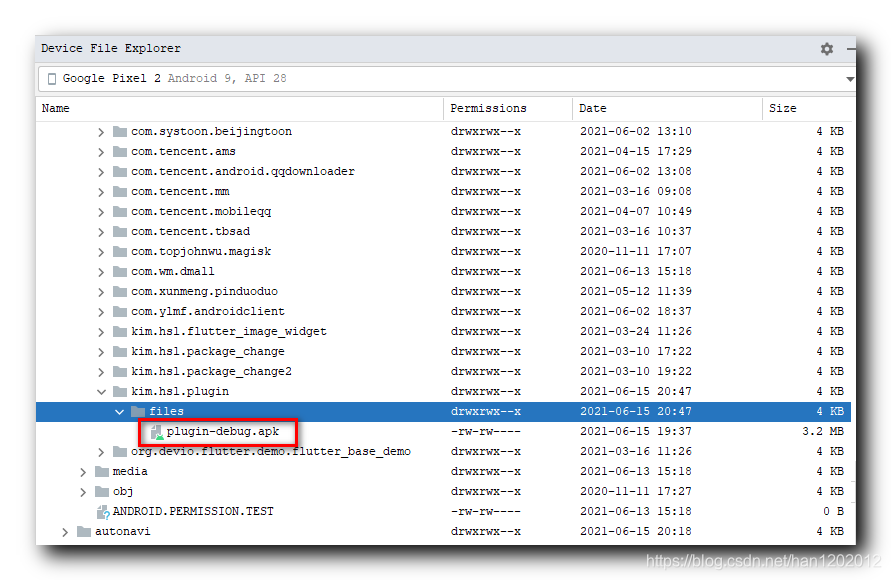Click the folder icon for kim.hsl.plugin
This screenshot has height=580, width=891.
120,391
